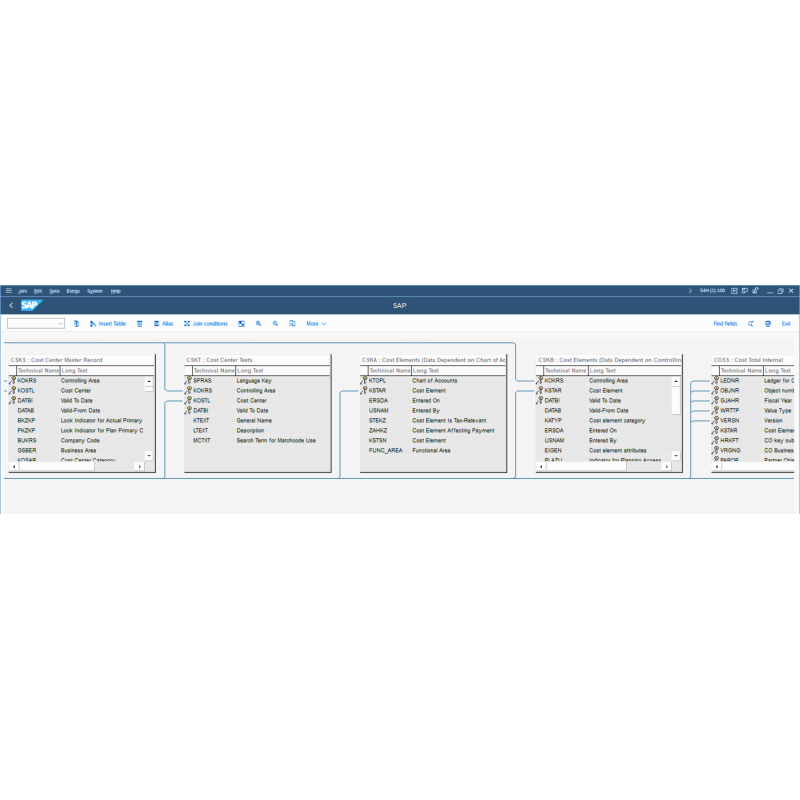
Task: Click the key icon beside SPRAS in CSKT
Action: pyautogui.click(x=187, y=380)
